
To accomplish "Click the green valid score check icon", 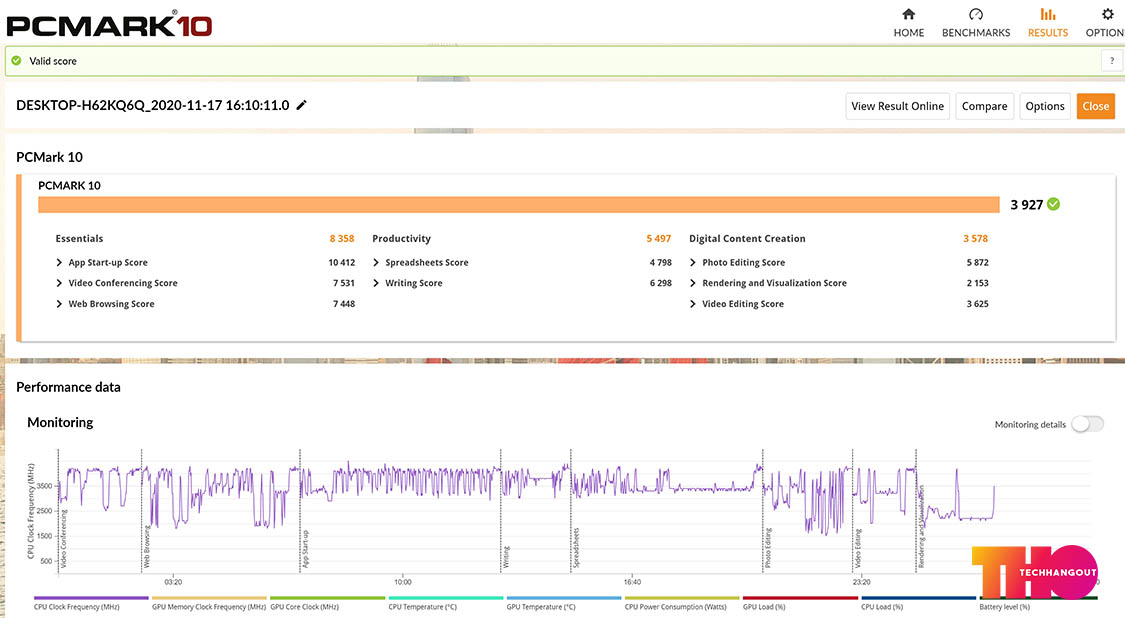I will point(17,61).
